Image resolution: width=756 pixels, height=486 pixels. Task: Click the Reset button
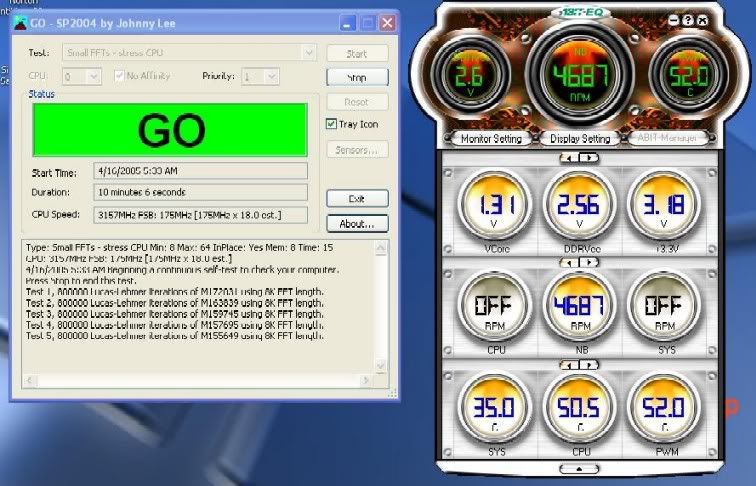point(357,102)
